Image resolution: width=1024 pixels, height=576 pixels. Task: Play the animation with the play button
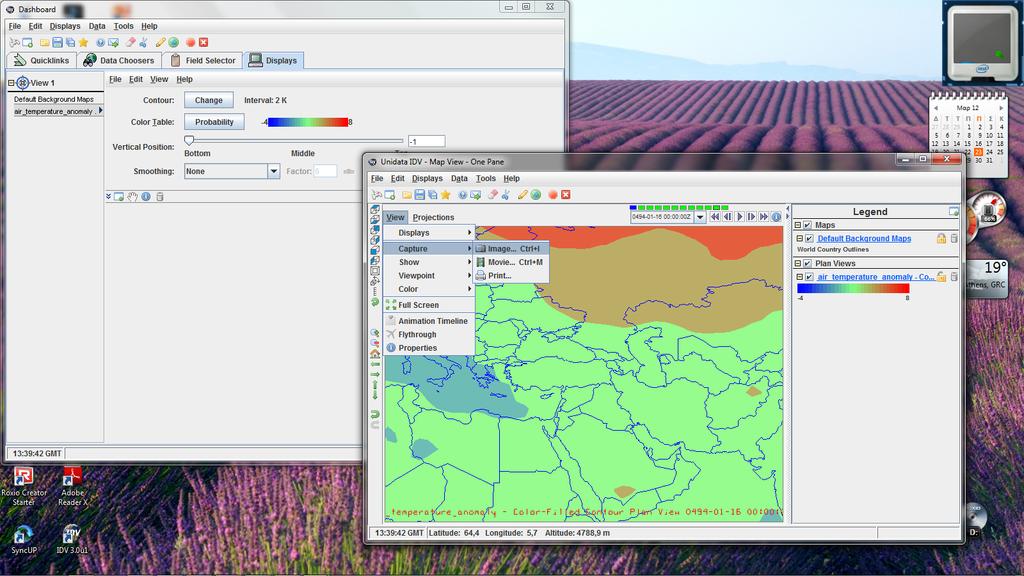pos(739,217)
